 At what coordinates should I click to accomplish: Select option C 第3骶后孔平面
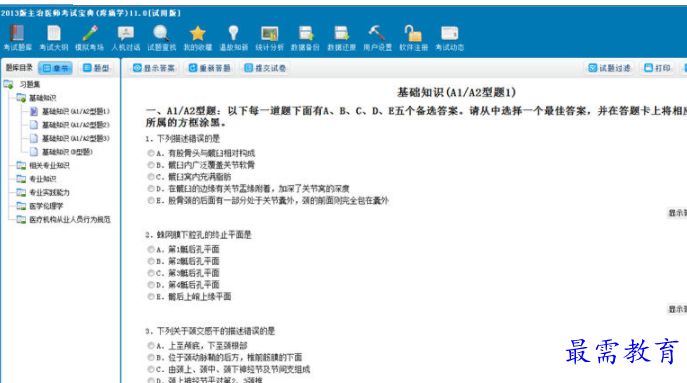coord(151,273)
